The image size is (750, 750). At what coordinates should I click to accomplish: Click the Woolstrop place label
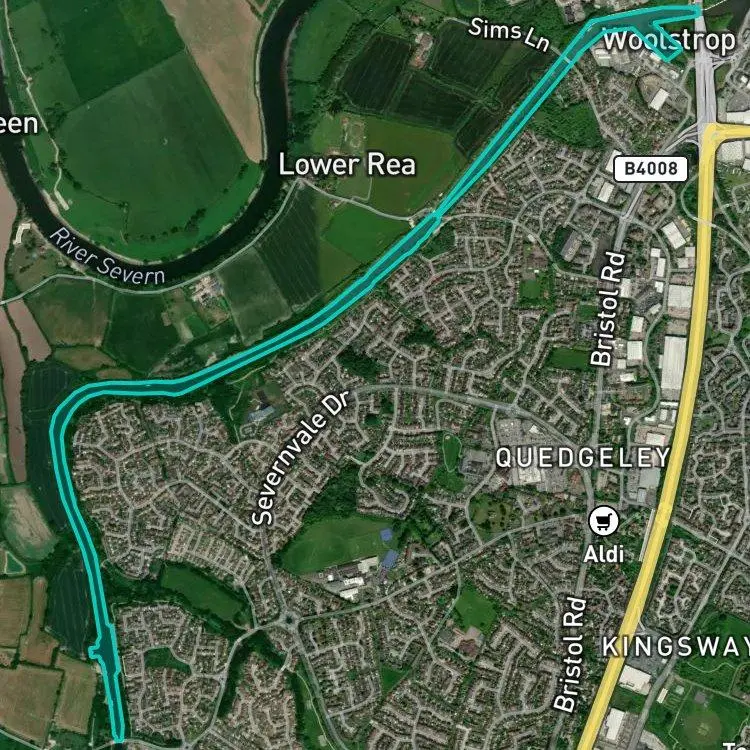pos(670,41)
